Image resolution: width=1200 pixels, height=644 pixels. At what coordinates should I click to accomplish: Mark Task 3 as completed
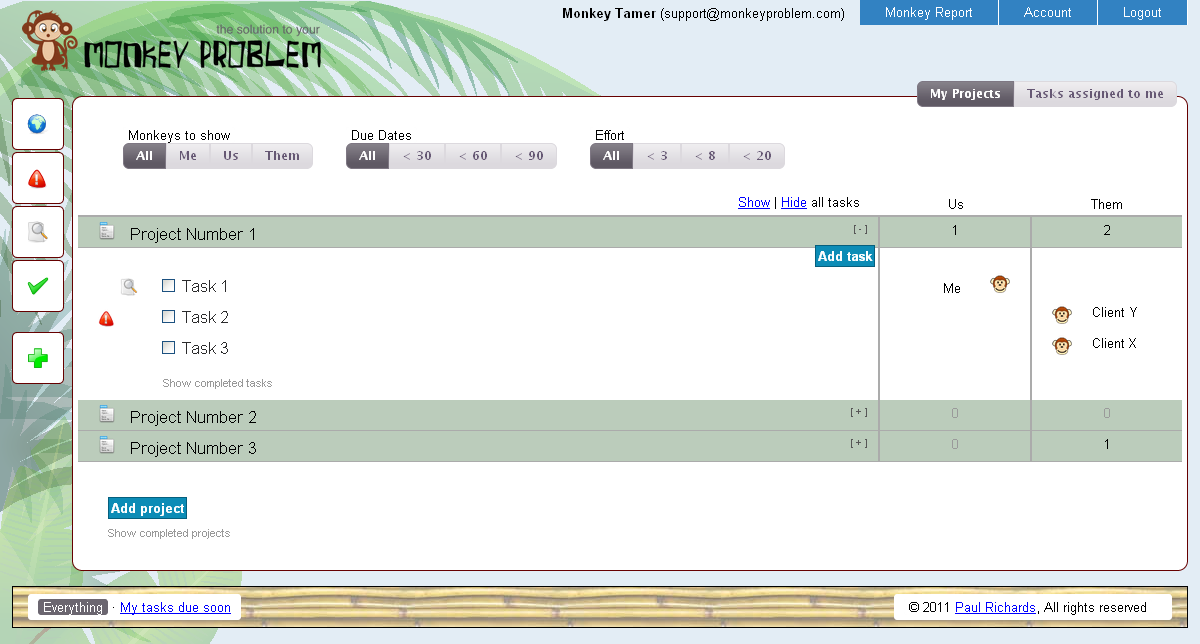[168, 348]
